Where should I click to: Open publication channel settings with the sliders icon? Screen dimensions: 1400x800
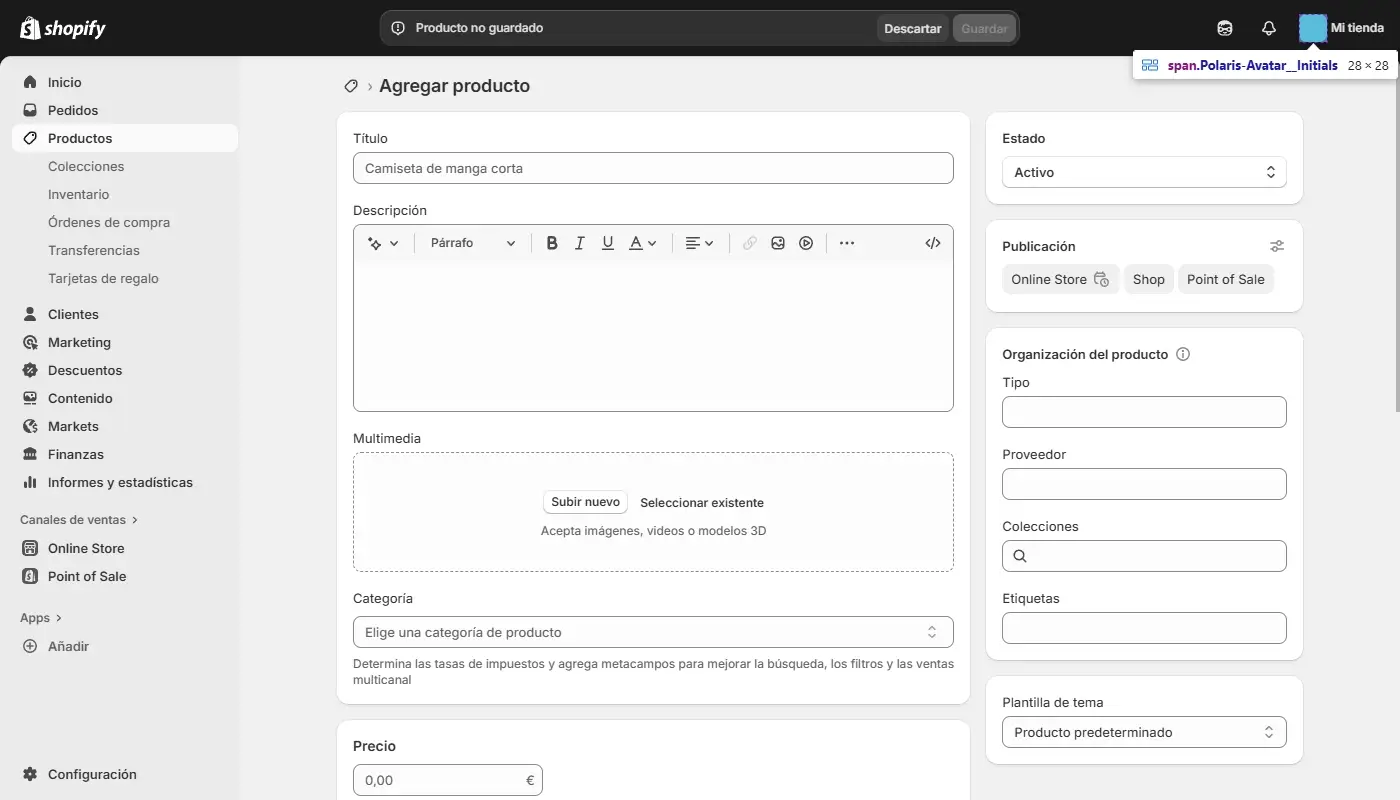point(1276,245)
